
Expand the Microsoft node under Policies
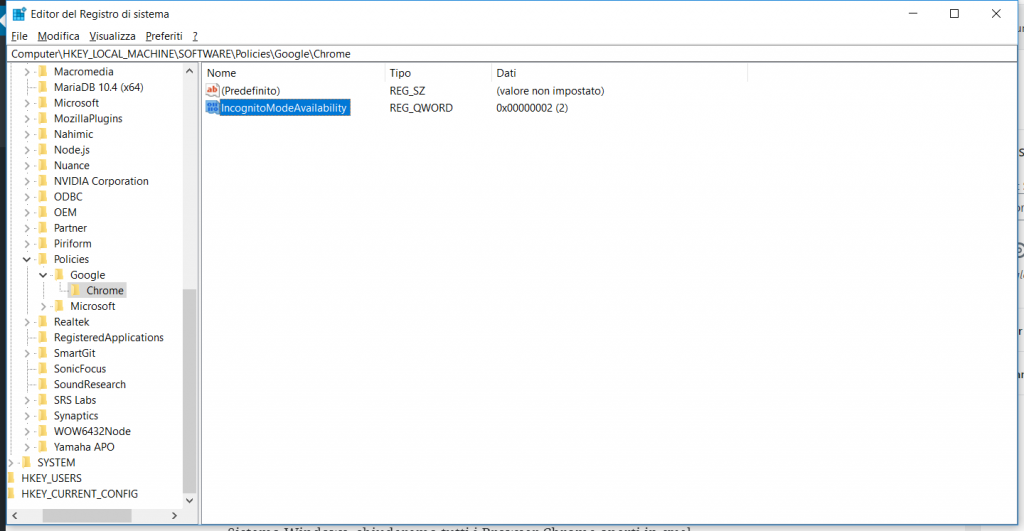click(x=43, y=306)
